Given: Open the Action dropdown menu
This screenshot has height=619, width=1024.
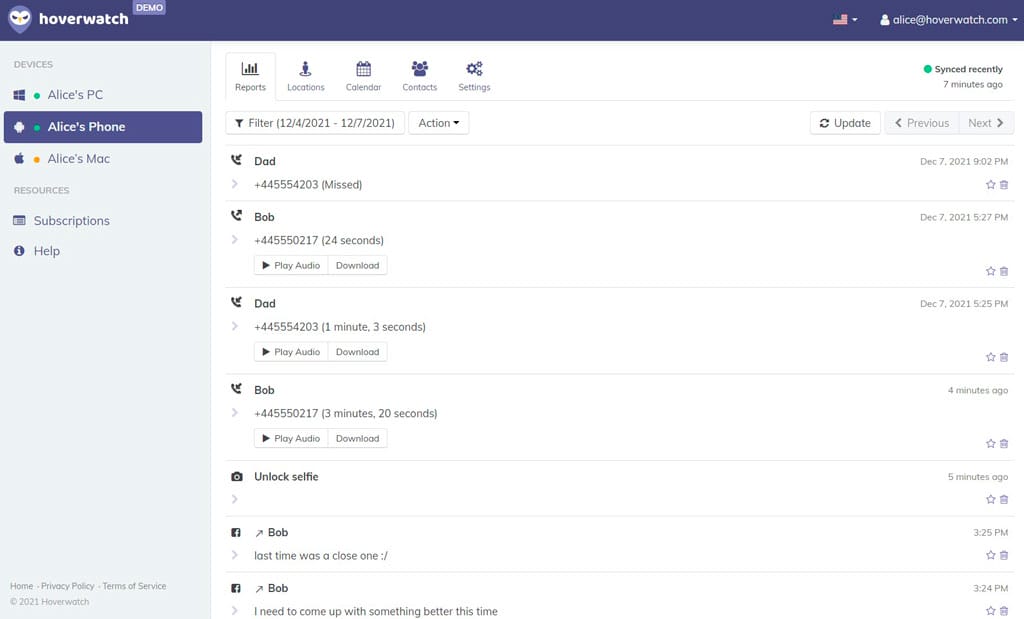Looking at the screenshot, I should [438, 123].
